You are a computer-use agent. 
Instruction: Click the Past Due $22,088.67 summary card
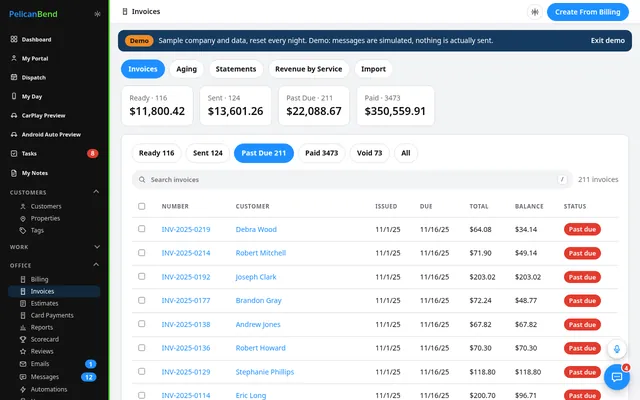pos(314,106)
